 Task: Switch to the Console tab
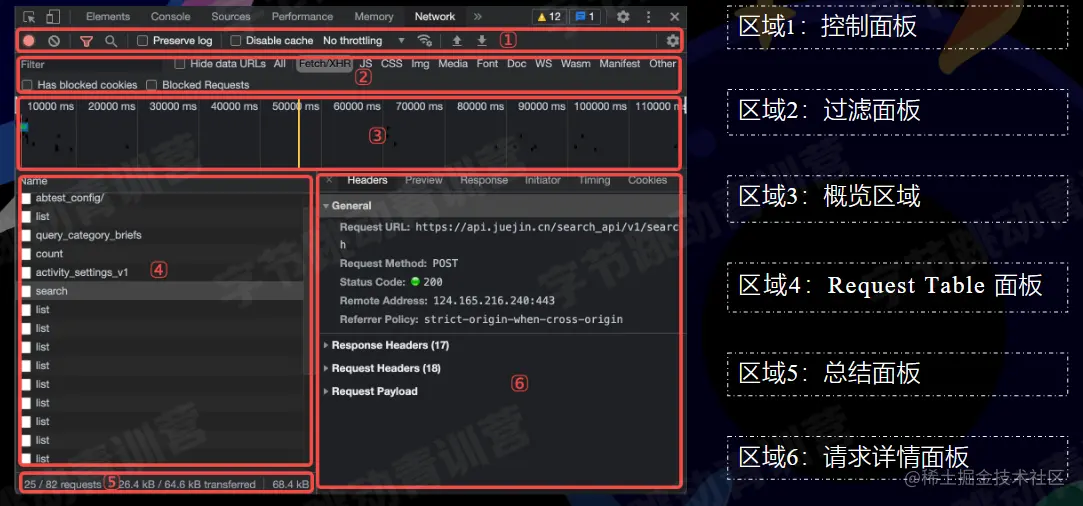pos(171,17)
